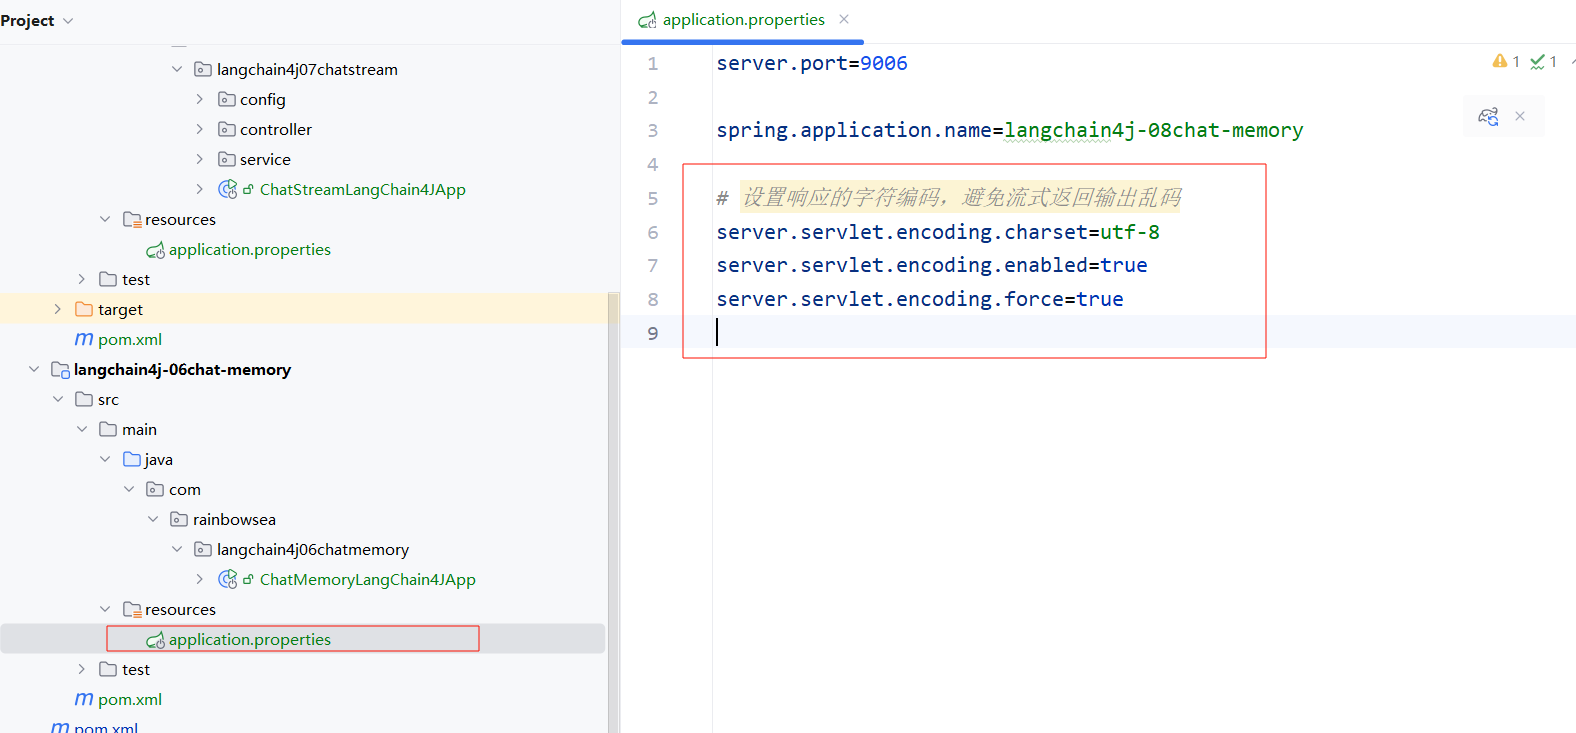This screenshot has width=1576, height=733.
Task: Dismiss the floating reload notification toolbar
Action: (1520, 116)
